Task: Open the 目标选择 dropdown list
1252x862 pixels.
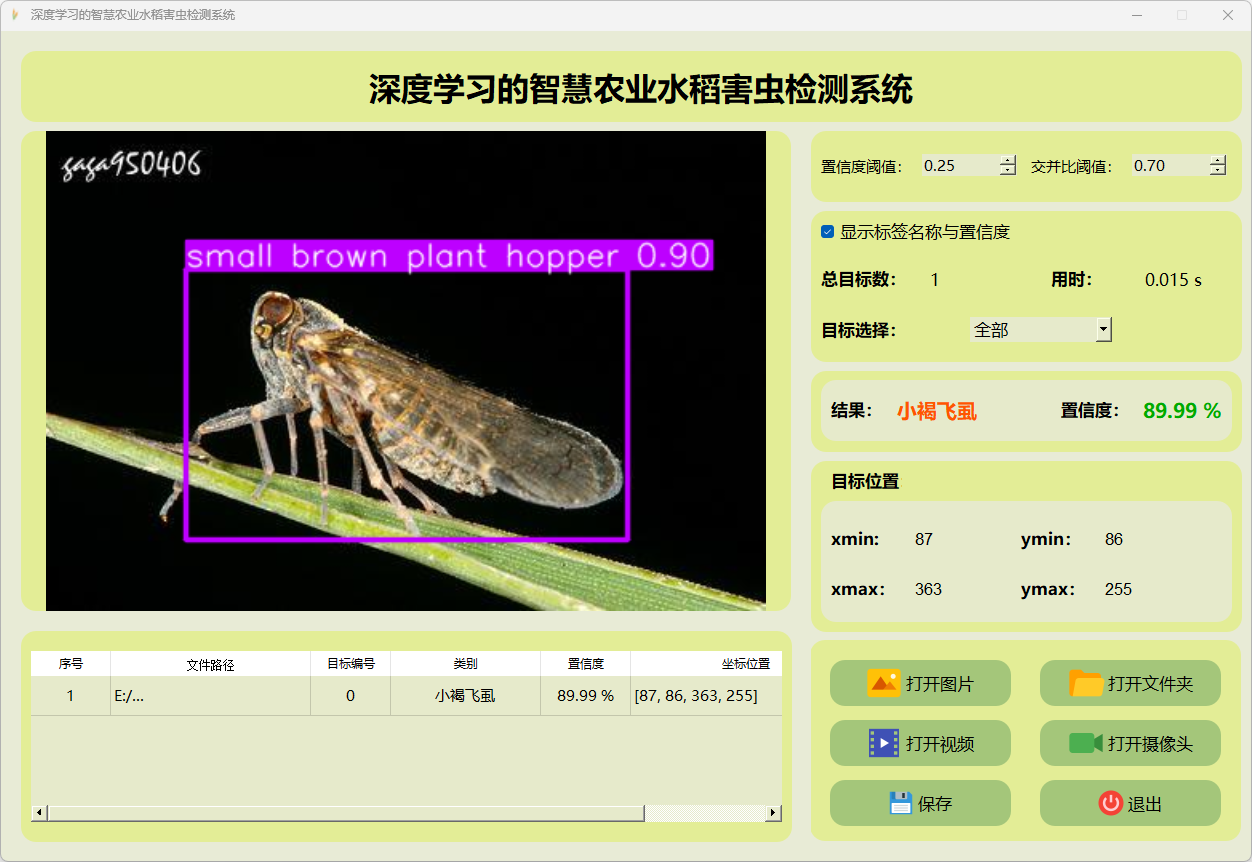Action: [x=1103, y=329]
